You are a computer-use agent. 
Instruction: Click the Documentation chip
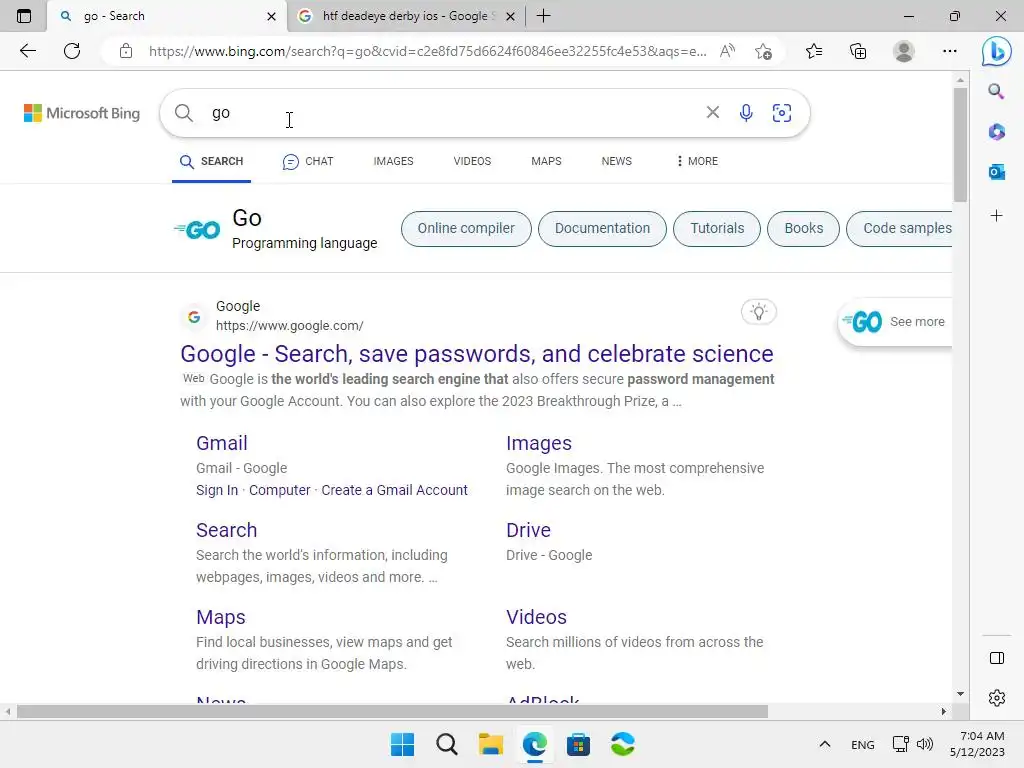[602, 229]
